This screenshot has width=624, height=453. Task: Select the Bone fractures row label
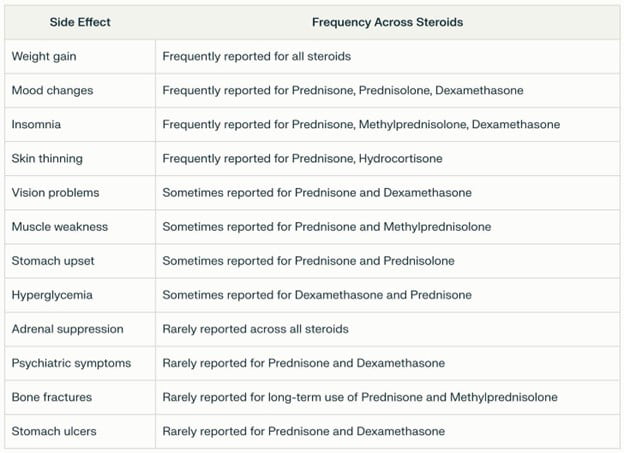click(52, 397)
